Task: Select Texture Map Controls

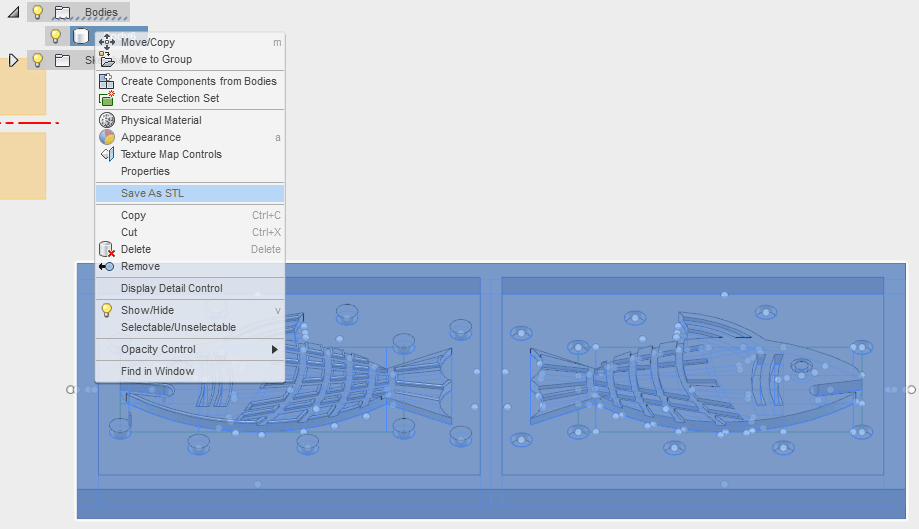Action: click(190, 154)
